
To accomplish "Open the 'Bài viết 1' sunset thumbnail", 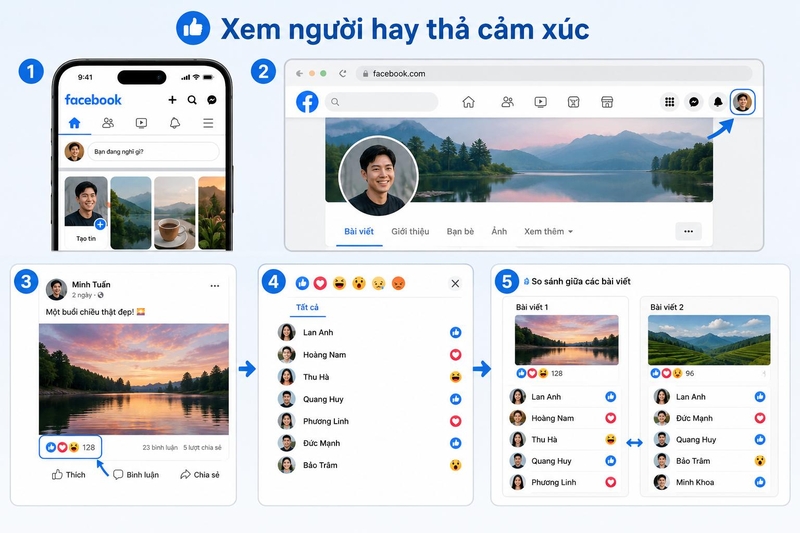I will pos(566,340).
